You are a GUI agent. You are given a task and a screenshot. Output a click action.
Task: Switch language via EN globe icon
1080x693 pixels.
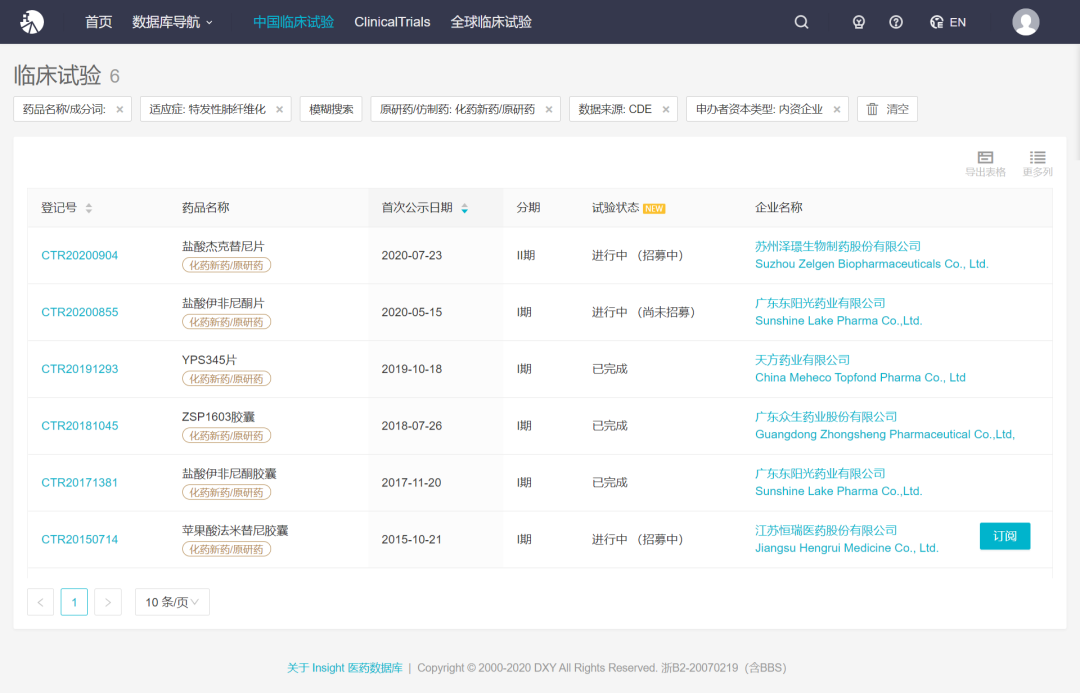(x=948, y=22)
